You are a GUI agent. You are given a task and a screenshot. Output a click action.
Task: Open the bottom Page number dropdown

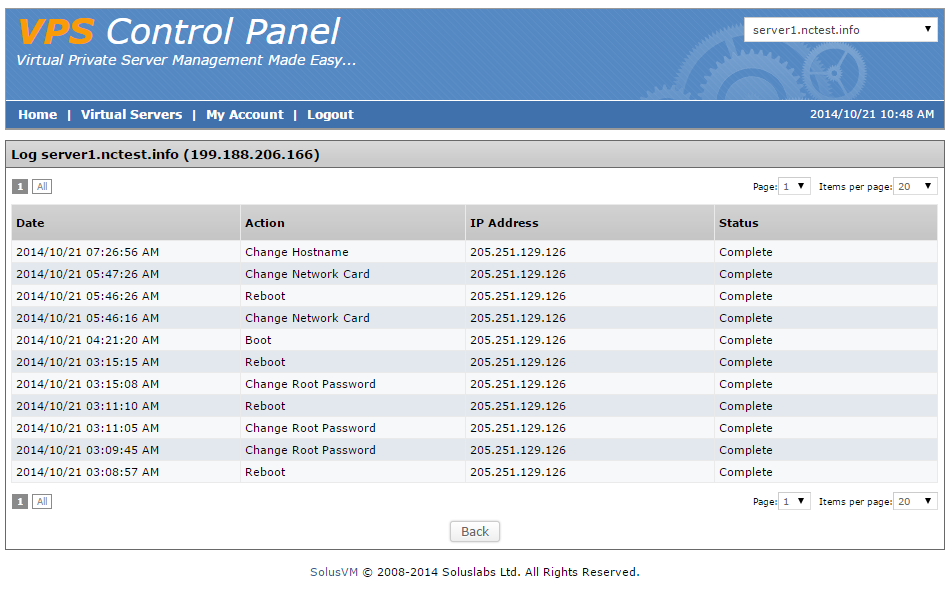tap(794, 502)
